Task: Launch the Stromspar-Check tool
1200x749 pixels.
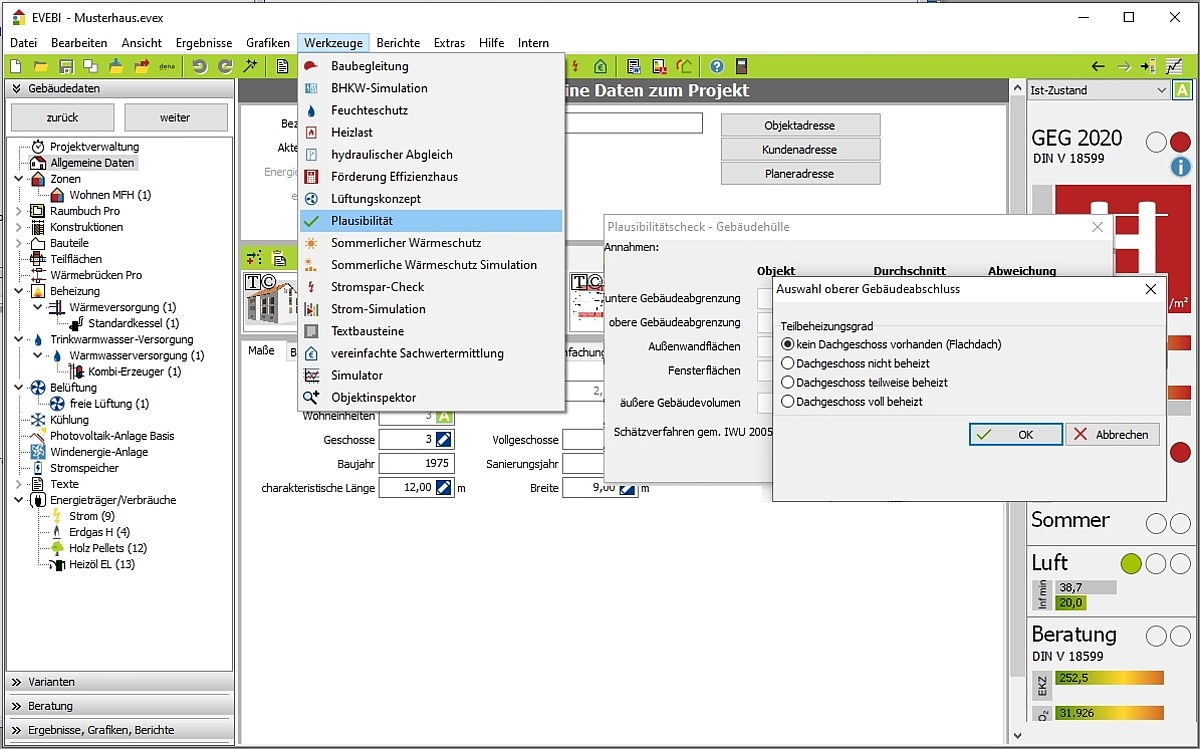Action: tap(431, 287)
